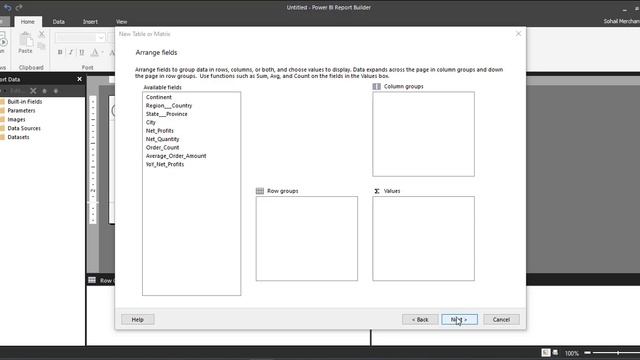Select Continent in Available fields
640x360 pixels.
click(159, 97)
